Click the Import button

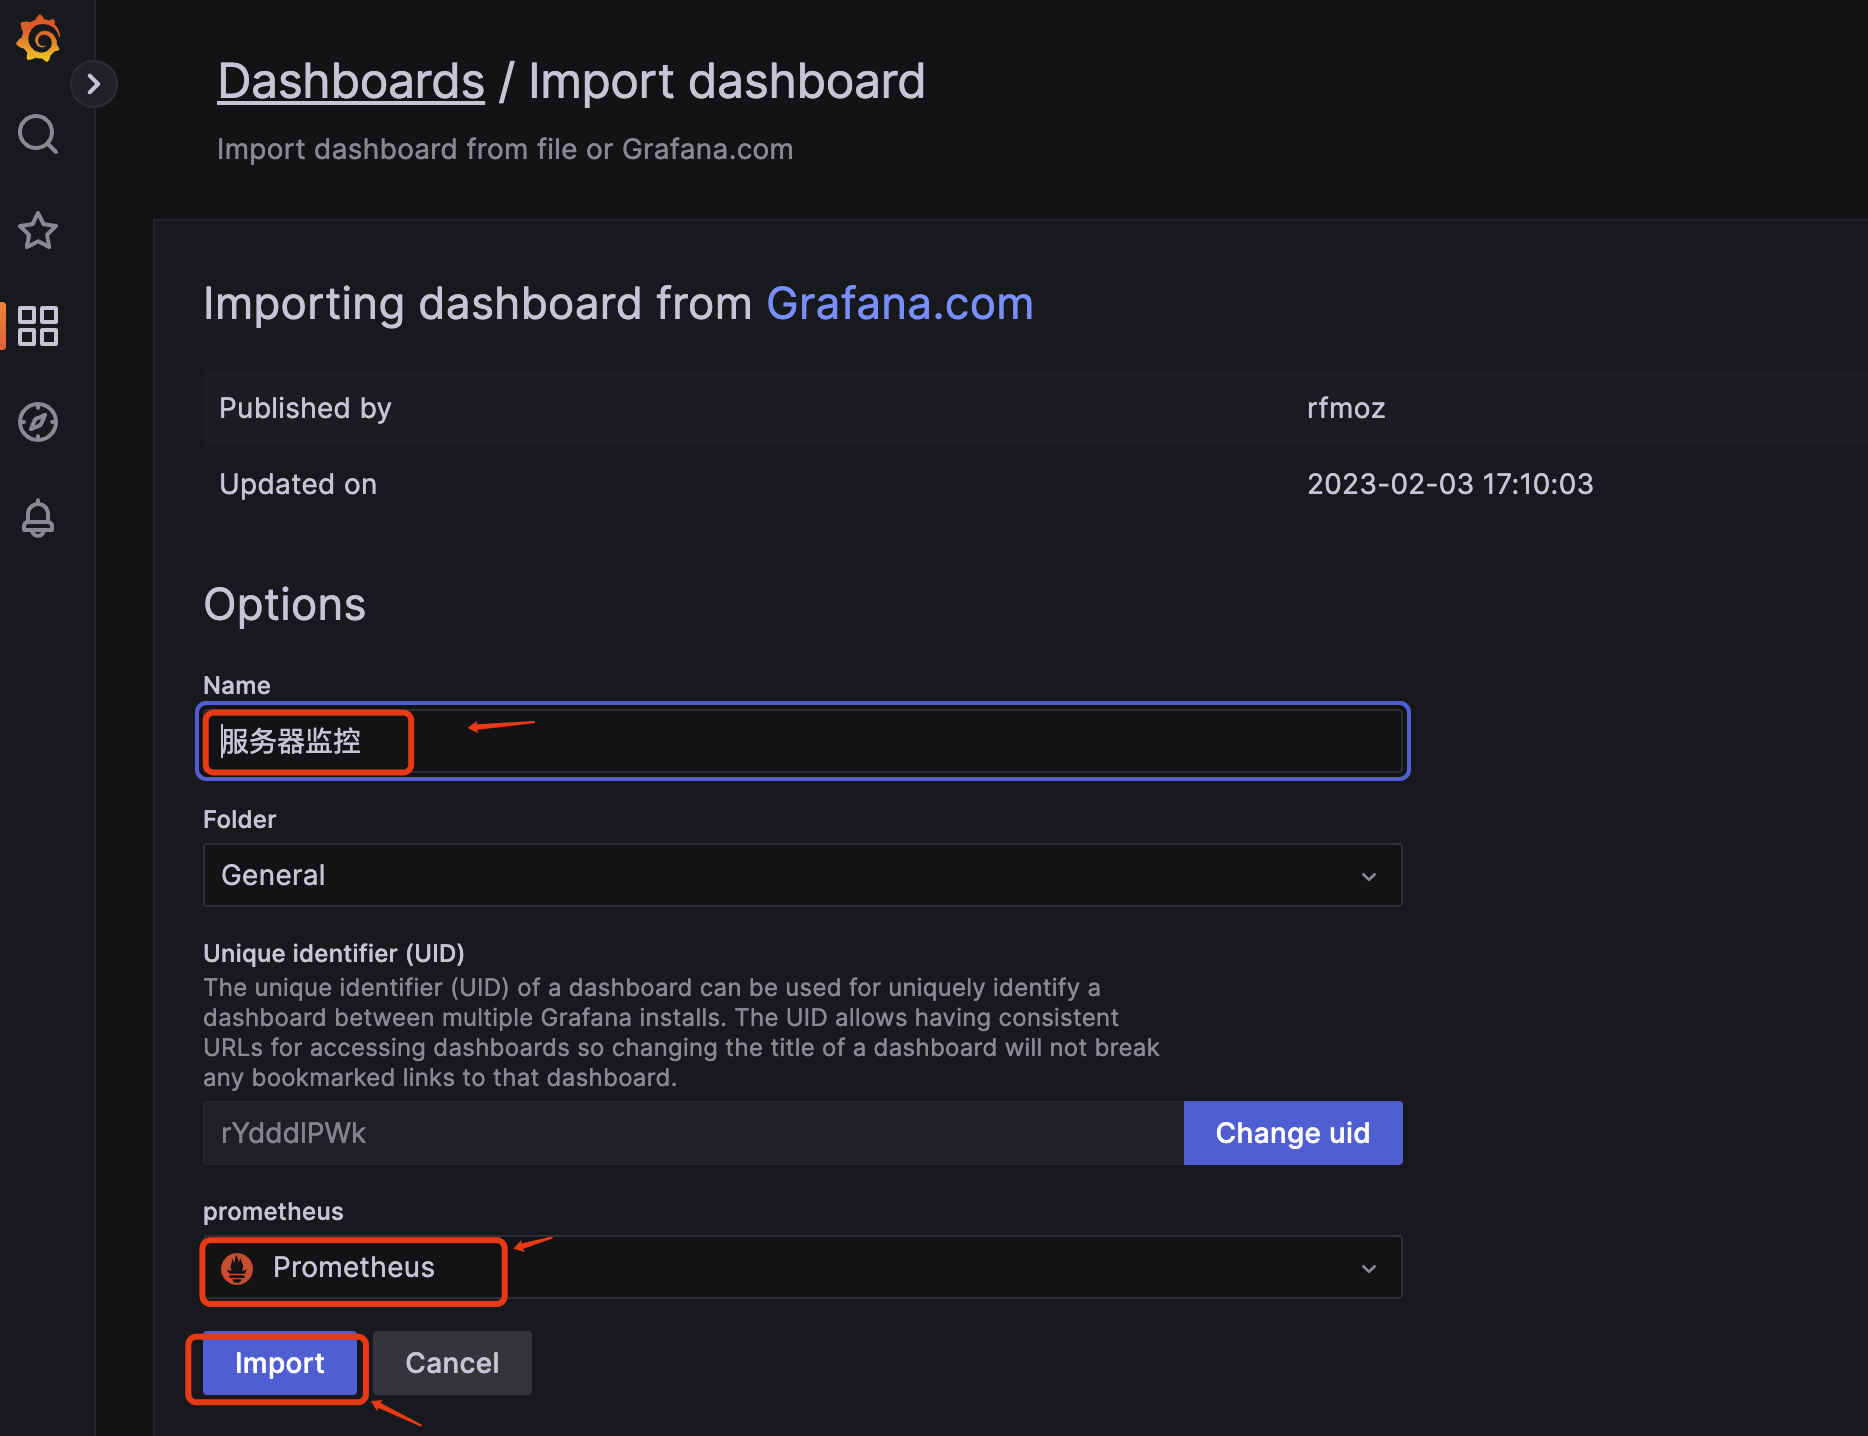click(280, 1363)
